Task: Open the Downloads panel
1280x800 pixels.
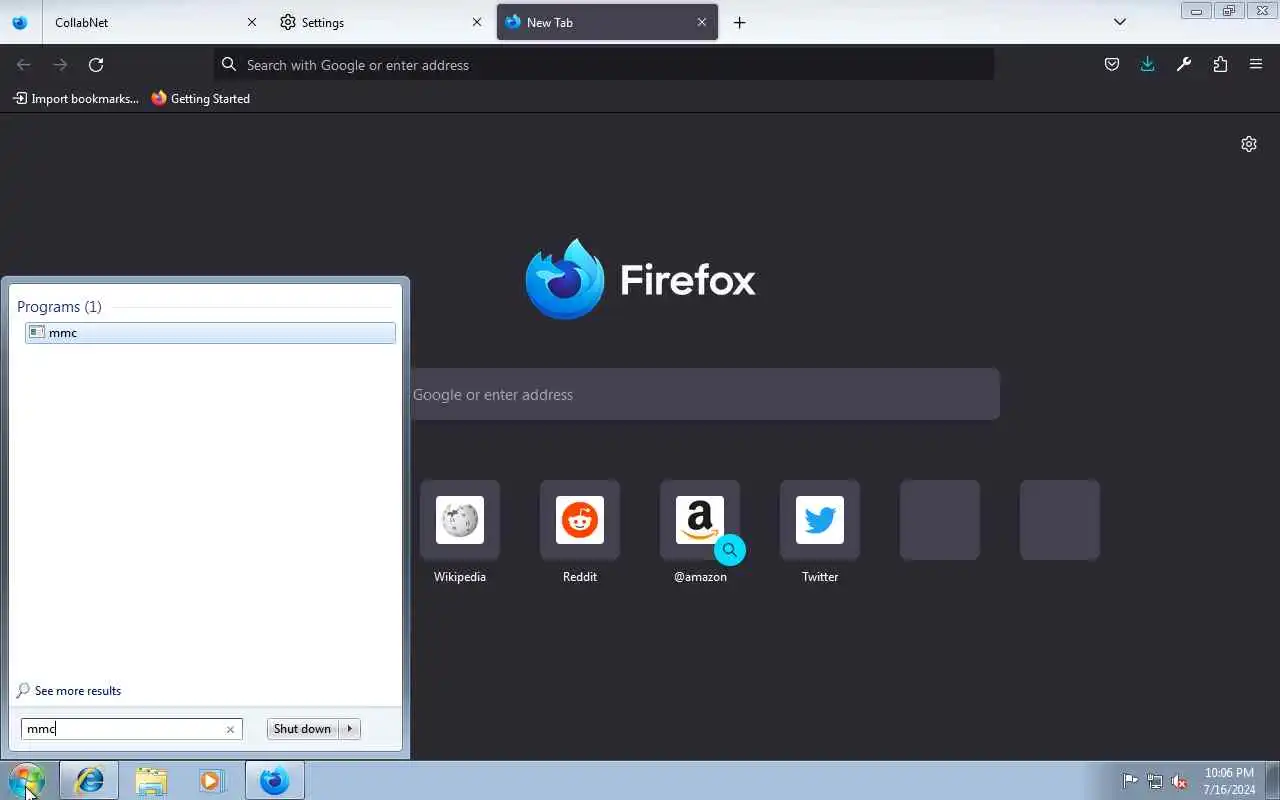Action: coord(1148,65)
